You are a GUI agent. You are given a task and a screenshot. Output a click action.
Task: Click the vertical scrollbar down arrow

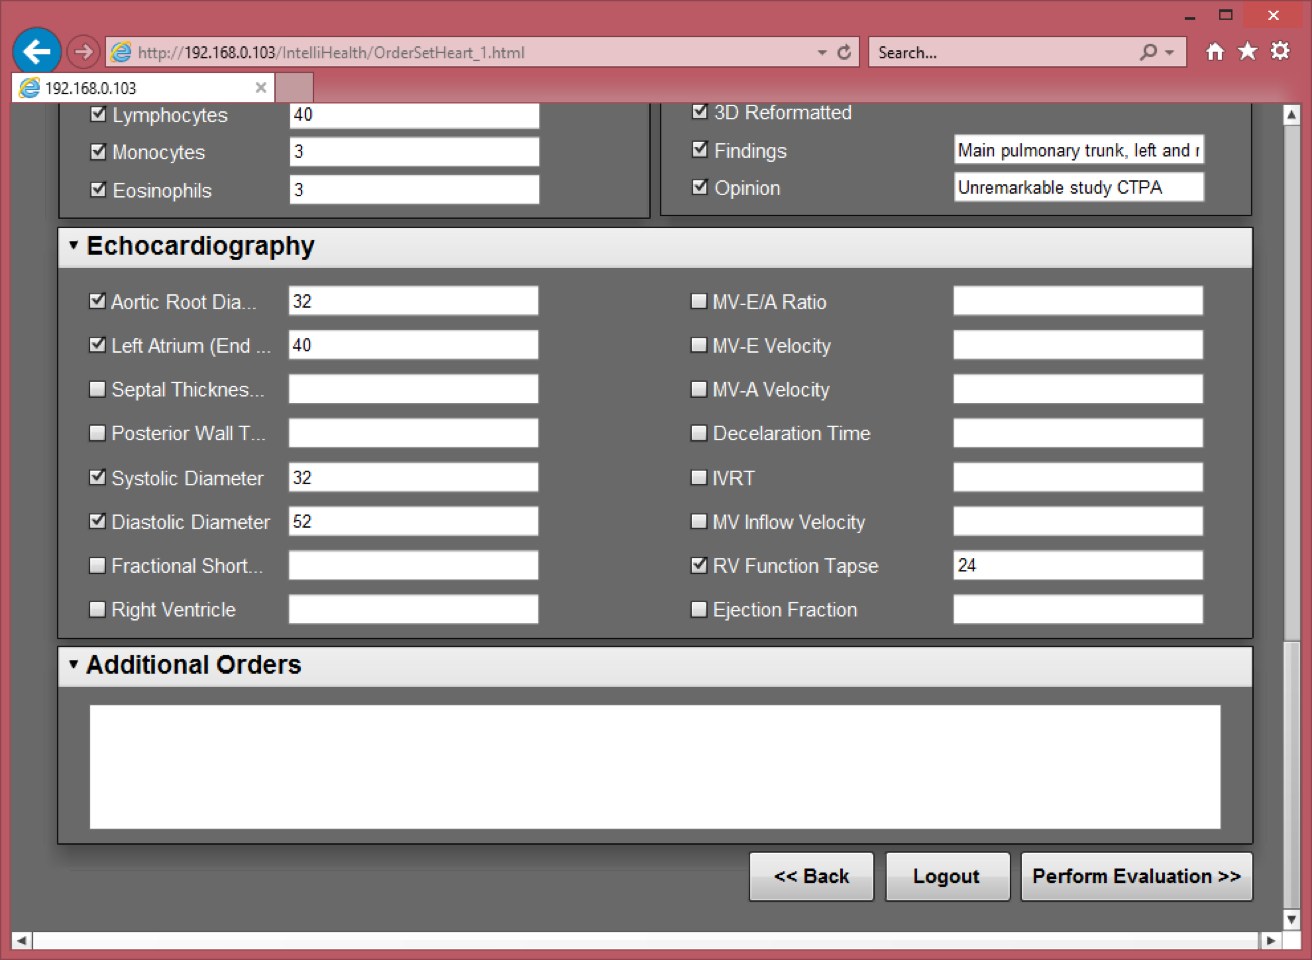tap(1291, 919)
